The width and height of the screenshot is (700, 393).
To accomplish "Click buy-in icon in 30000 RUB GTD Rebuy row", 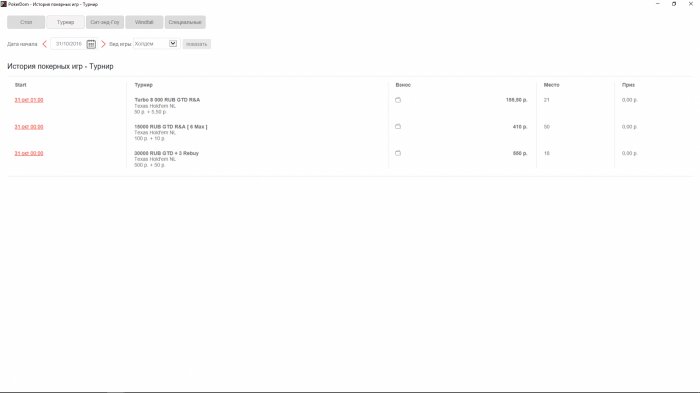I will [398, 153].
